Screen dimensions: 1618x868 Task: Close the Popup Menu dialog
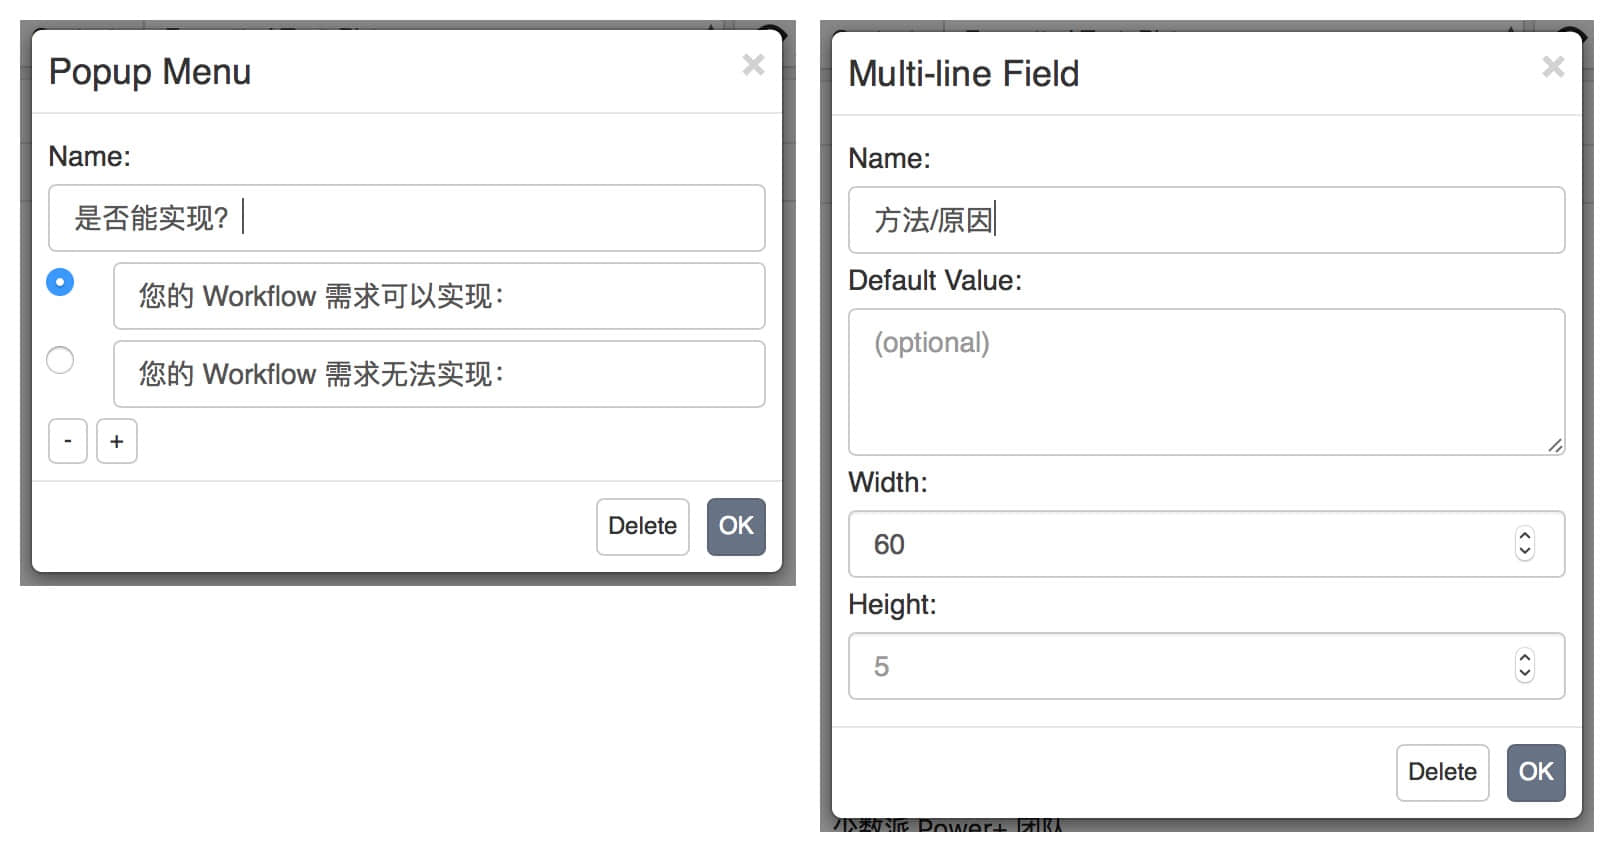pos(753,65)
